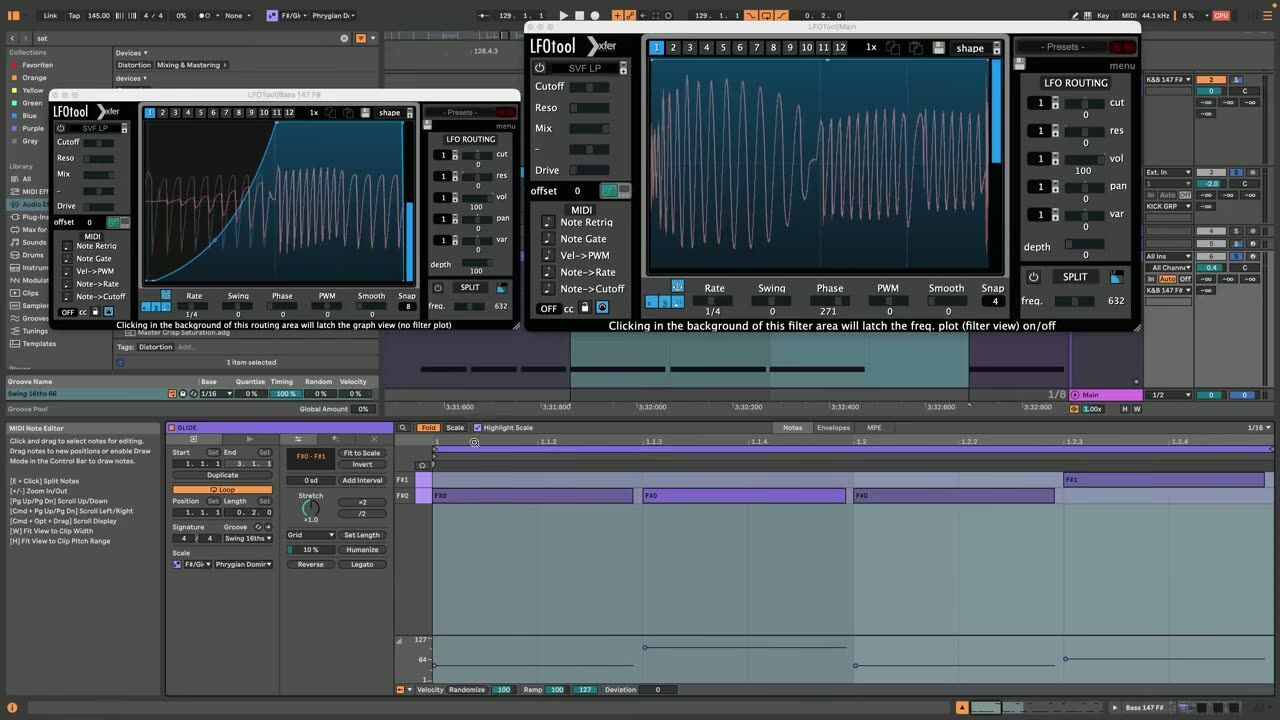Image resolution: width=1280 pixels, height=720 pixels.
Task: Toggle the scope display button beside offset in LFOTool/Main
Action: click(615, 190)
